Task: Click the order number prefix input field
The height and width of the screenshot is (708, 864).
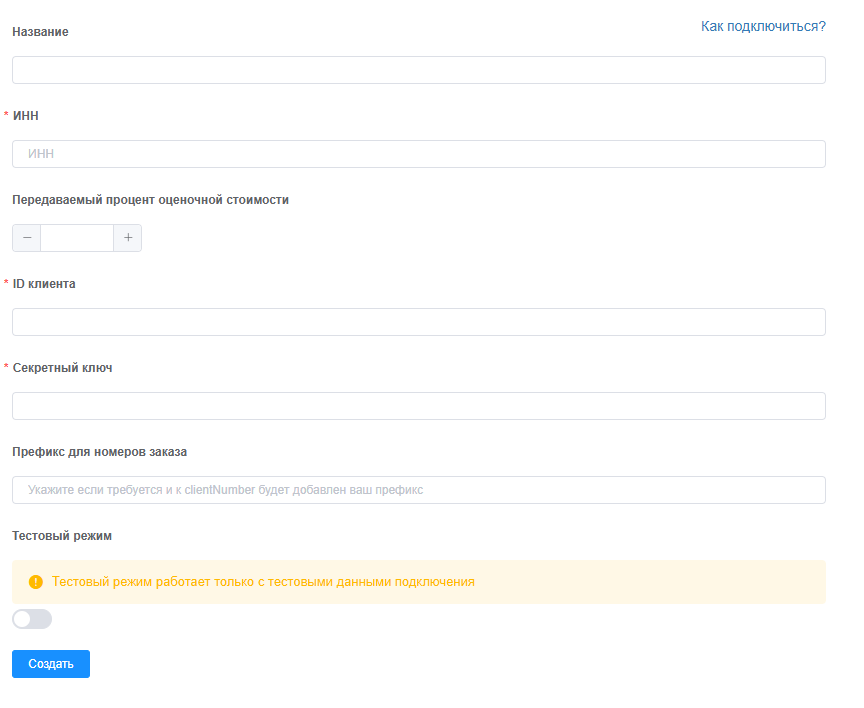Action: pos(418,490)
